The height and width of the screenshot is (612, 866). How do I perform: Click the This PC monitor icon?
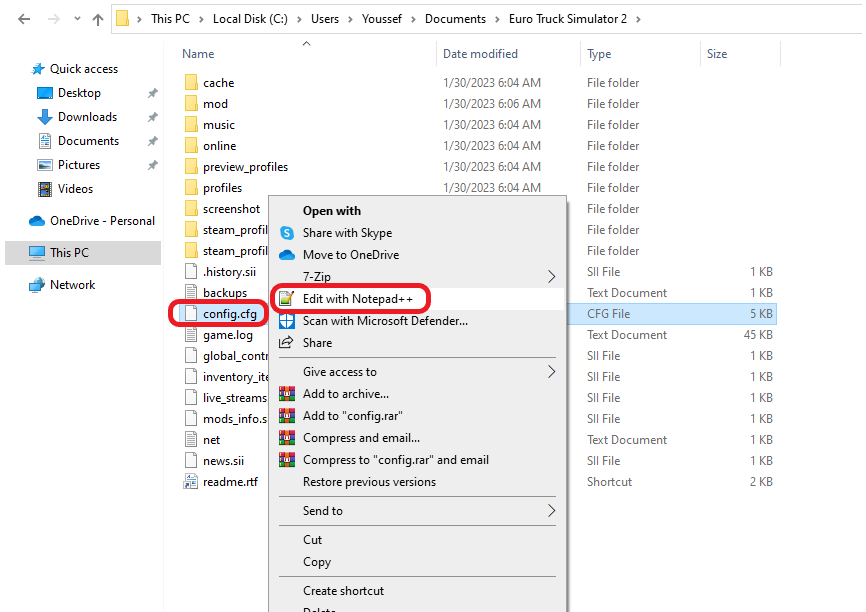(37, 253)
